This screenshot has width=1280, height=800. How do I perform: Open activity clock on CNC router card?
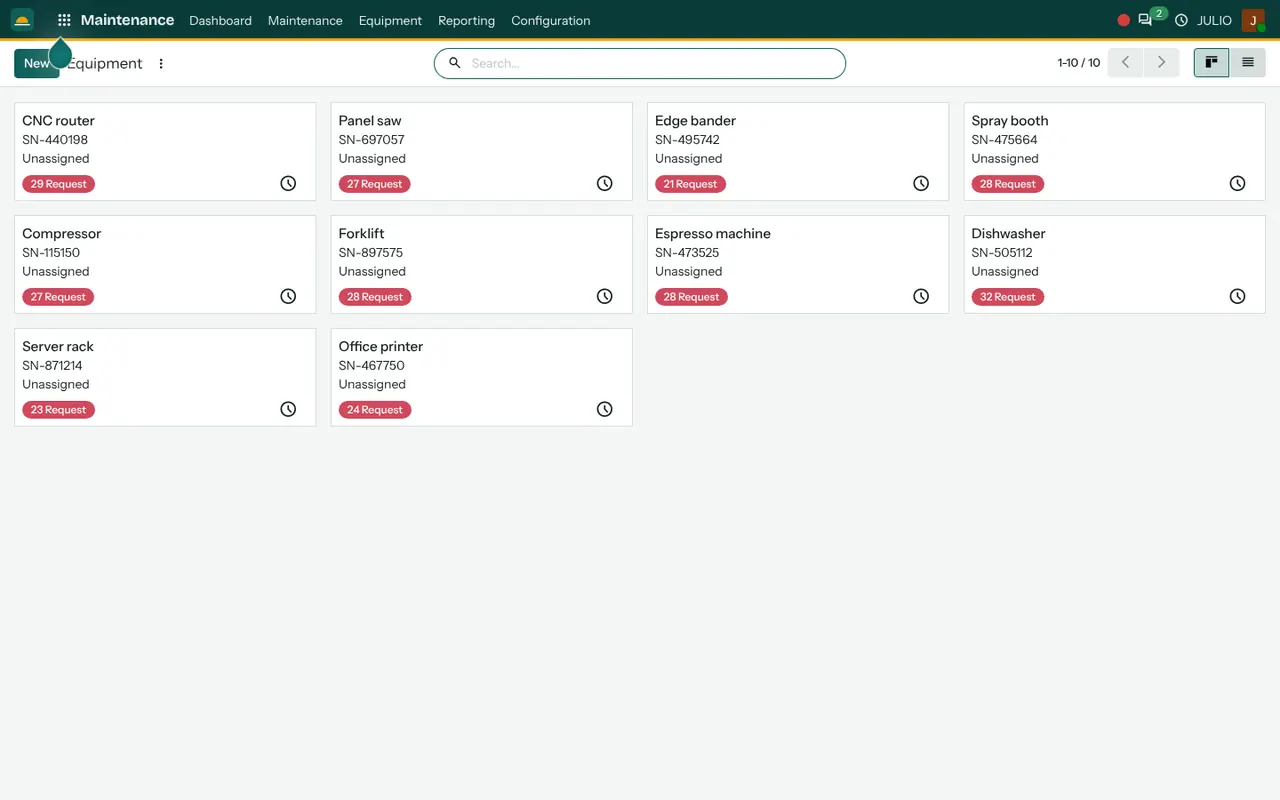(x=288, y=183)
